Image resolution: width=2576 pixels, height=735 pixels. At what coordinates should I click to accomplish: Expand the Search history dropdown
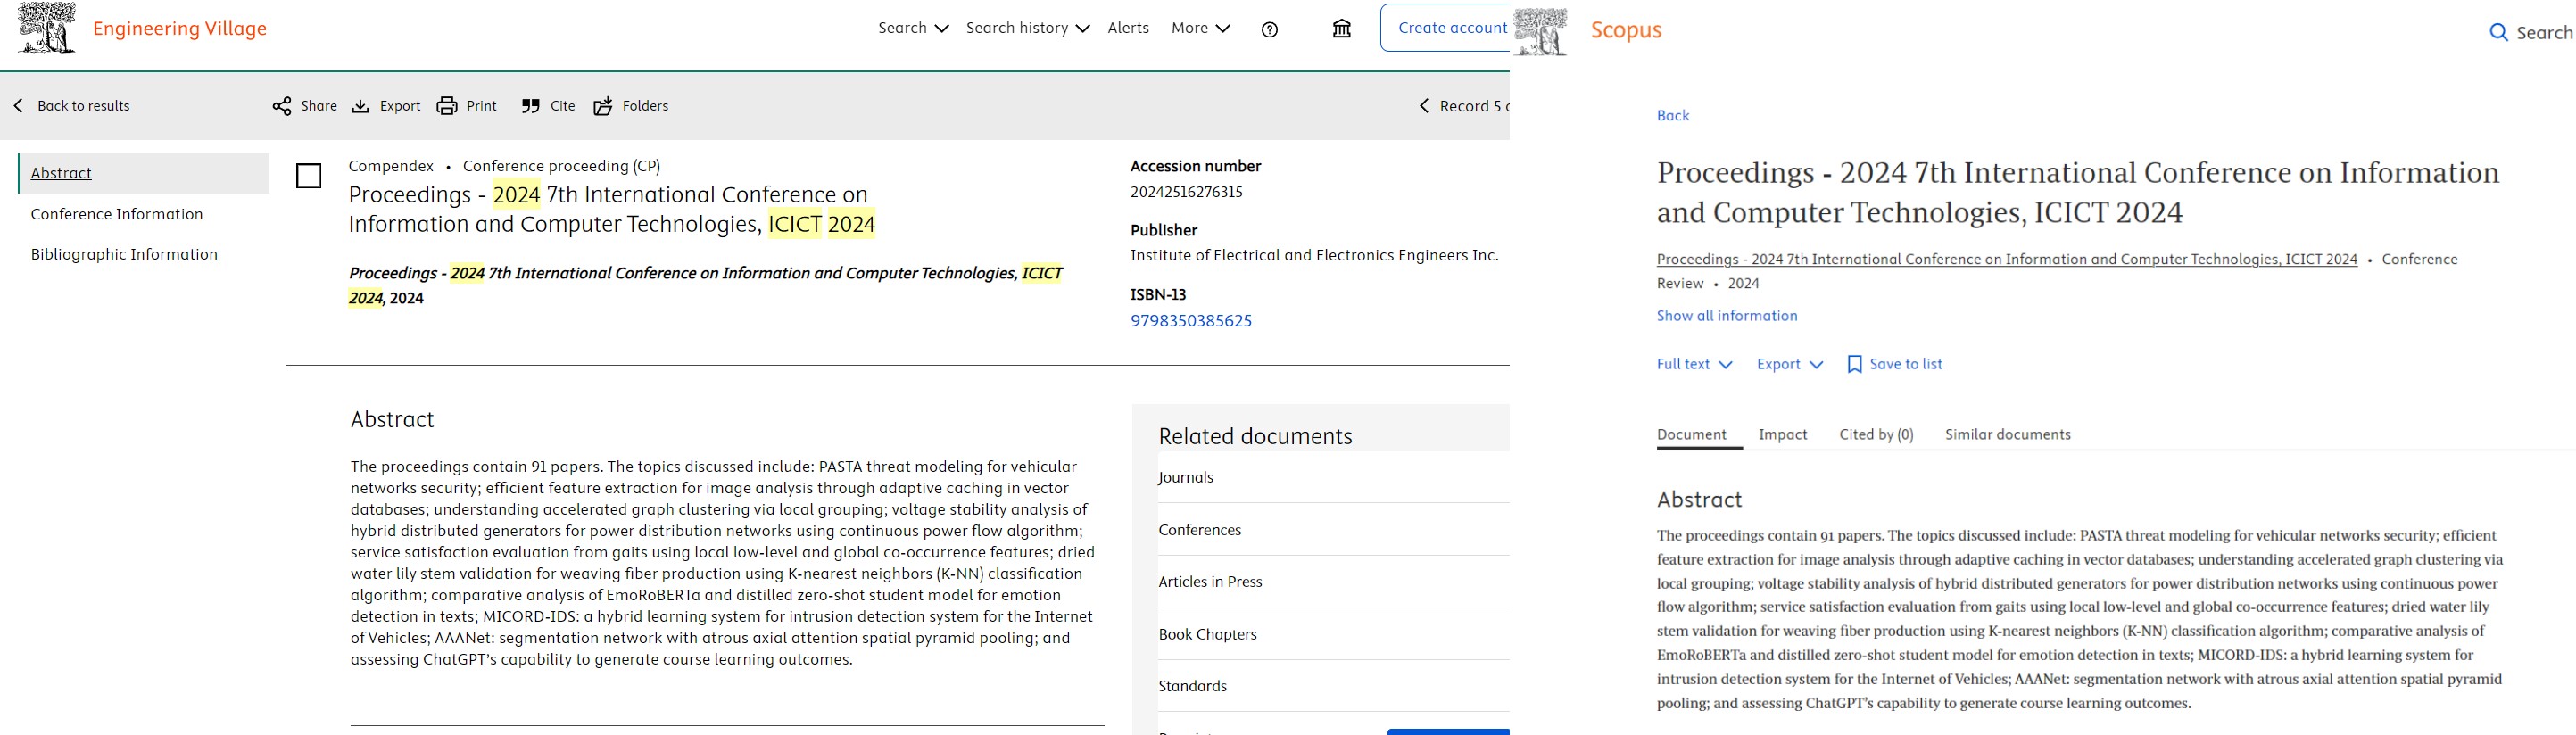[x=1027, y=28]
